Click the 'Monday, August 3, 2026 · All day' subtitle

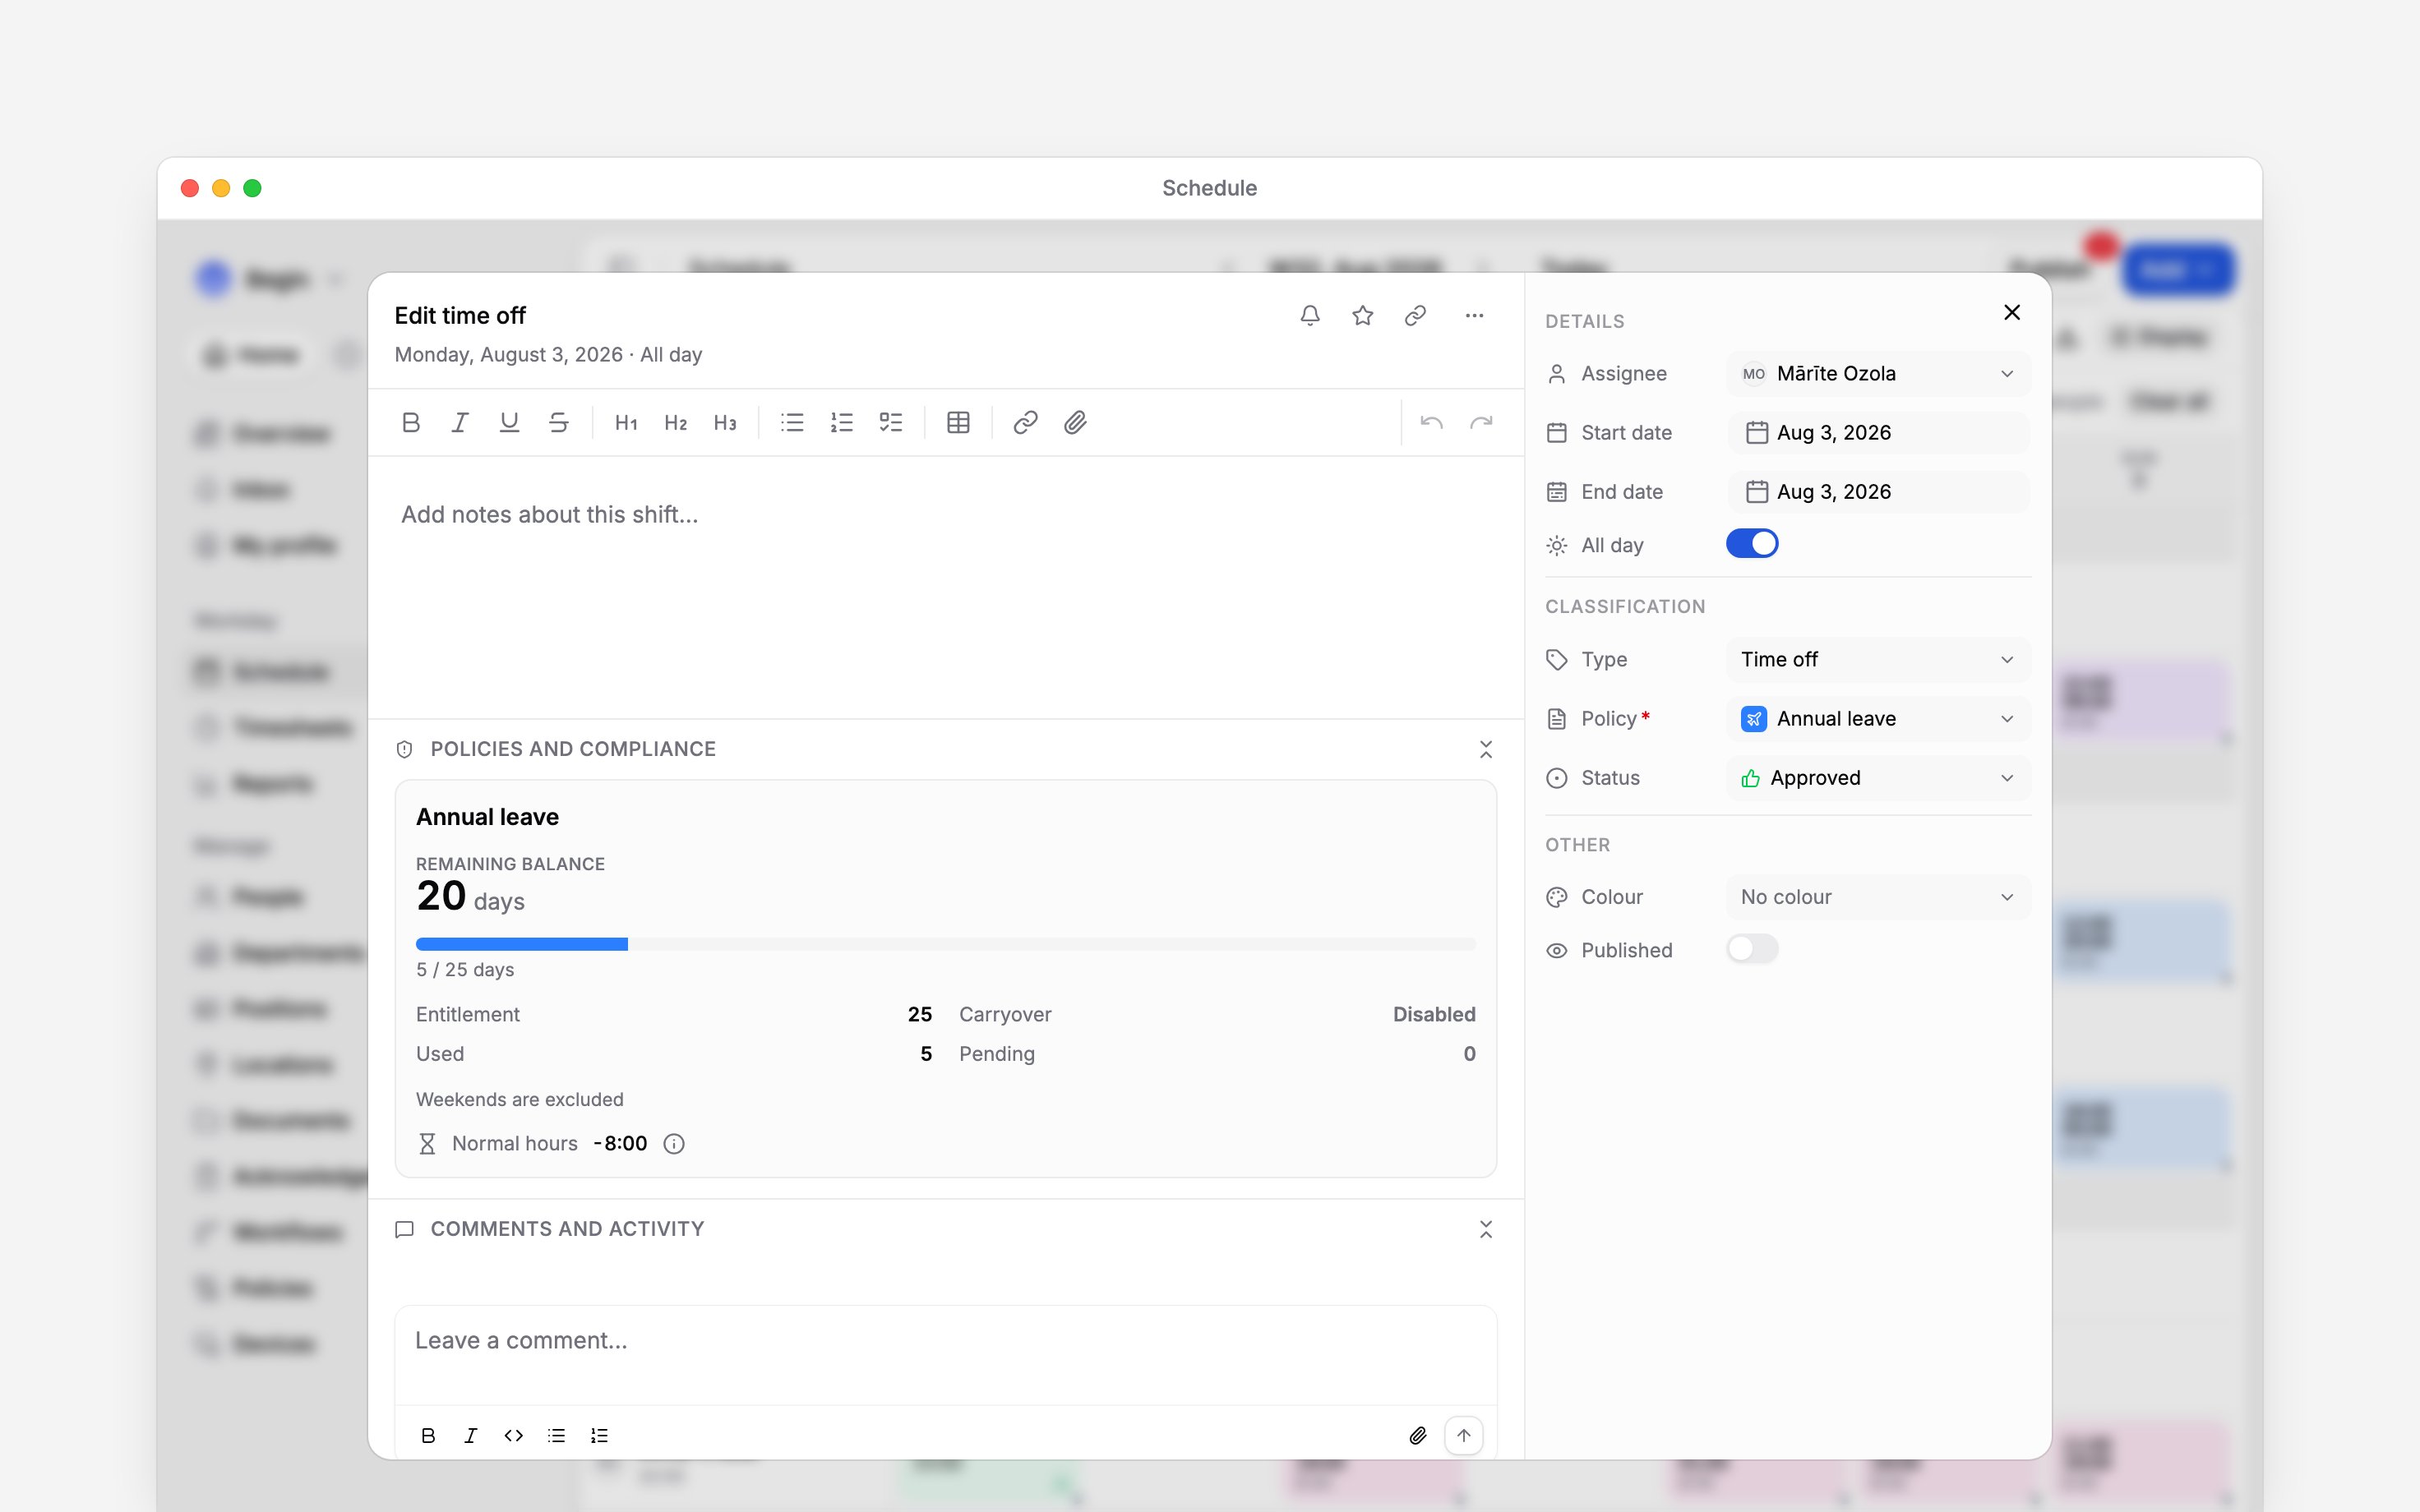[548, 355]
